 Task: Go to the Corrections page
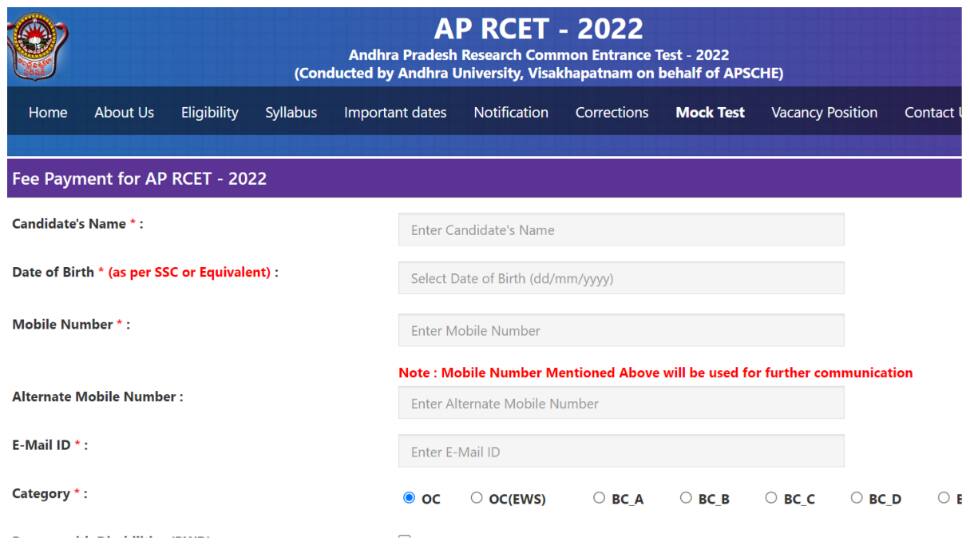[x=612, y=113]
